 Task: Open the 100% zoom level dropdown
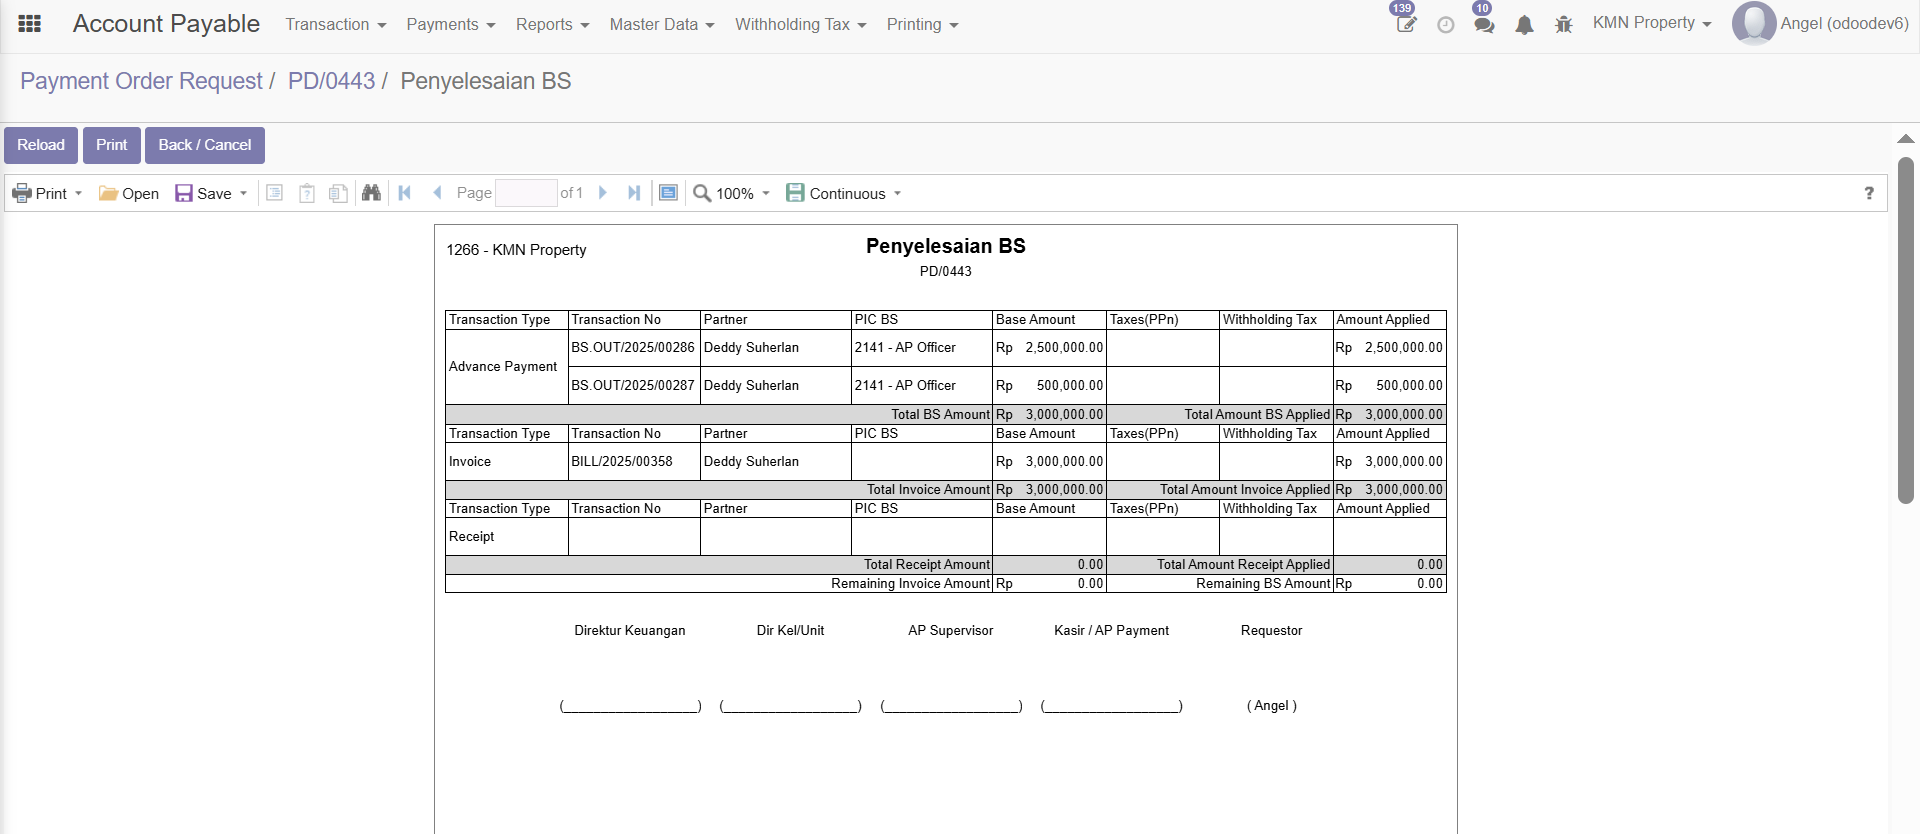tap(744, 193)
